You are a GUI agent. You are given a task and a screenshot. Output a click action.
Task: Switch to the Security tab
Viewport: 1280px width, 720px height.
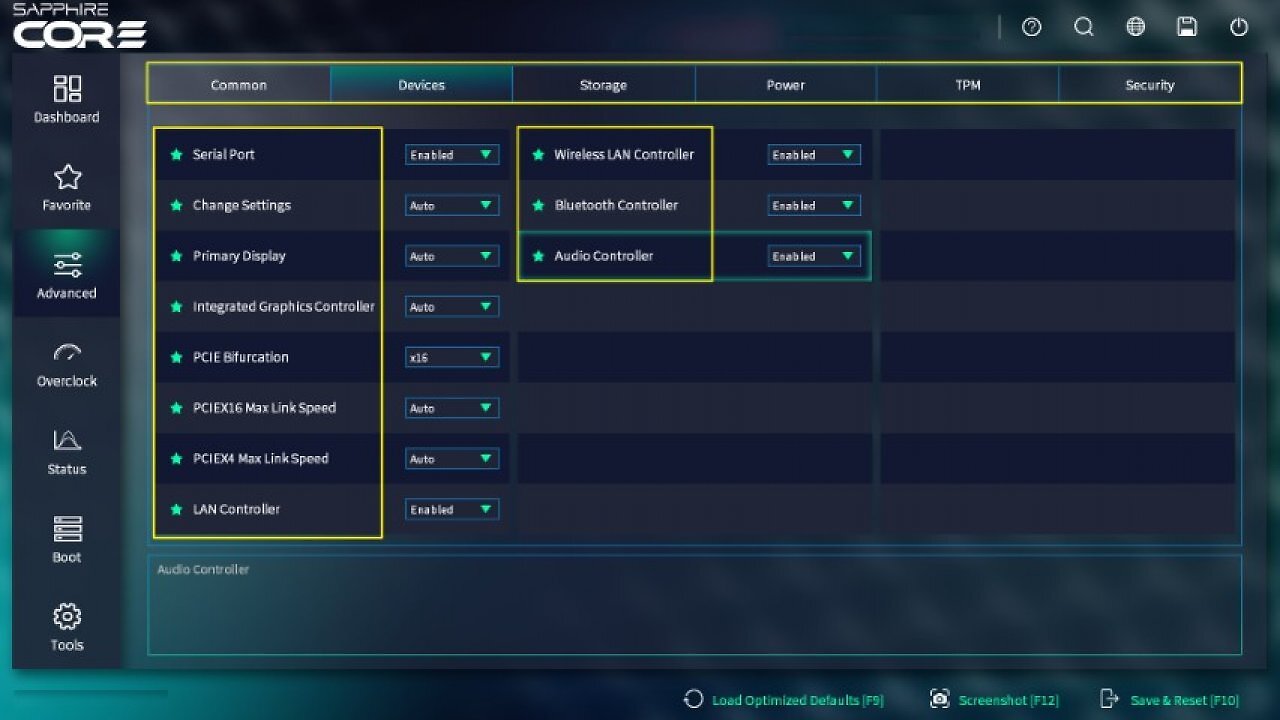click(x=1149, y=84)
